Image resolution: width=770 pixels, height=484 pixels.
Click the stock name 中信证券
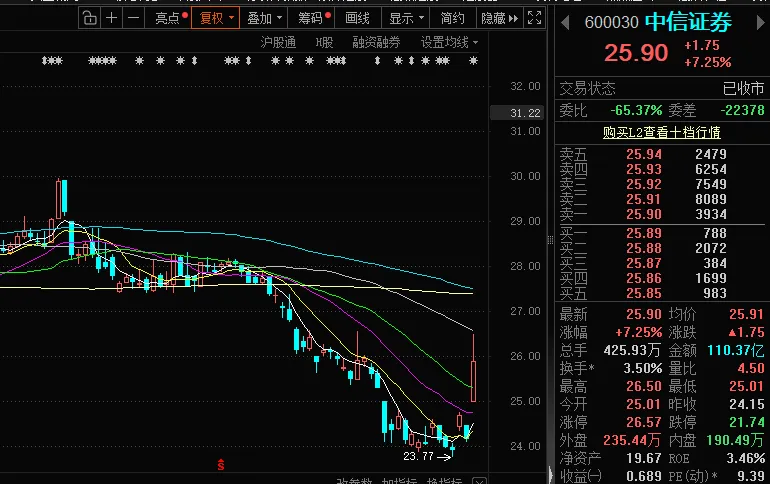pyautogui.click(x=688, y=22)
